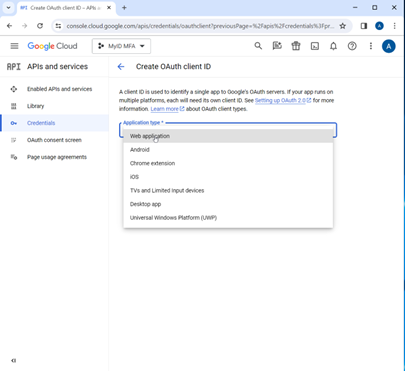Click the Google account avatar in header
405x371 pixels.
[389, 46]
